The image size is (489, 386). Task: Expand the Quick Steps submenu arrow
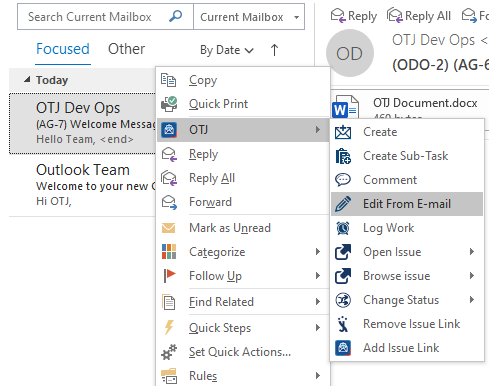tap(318, 328)
